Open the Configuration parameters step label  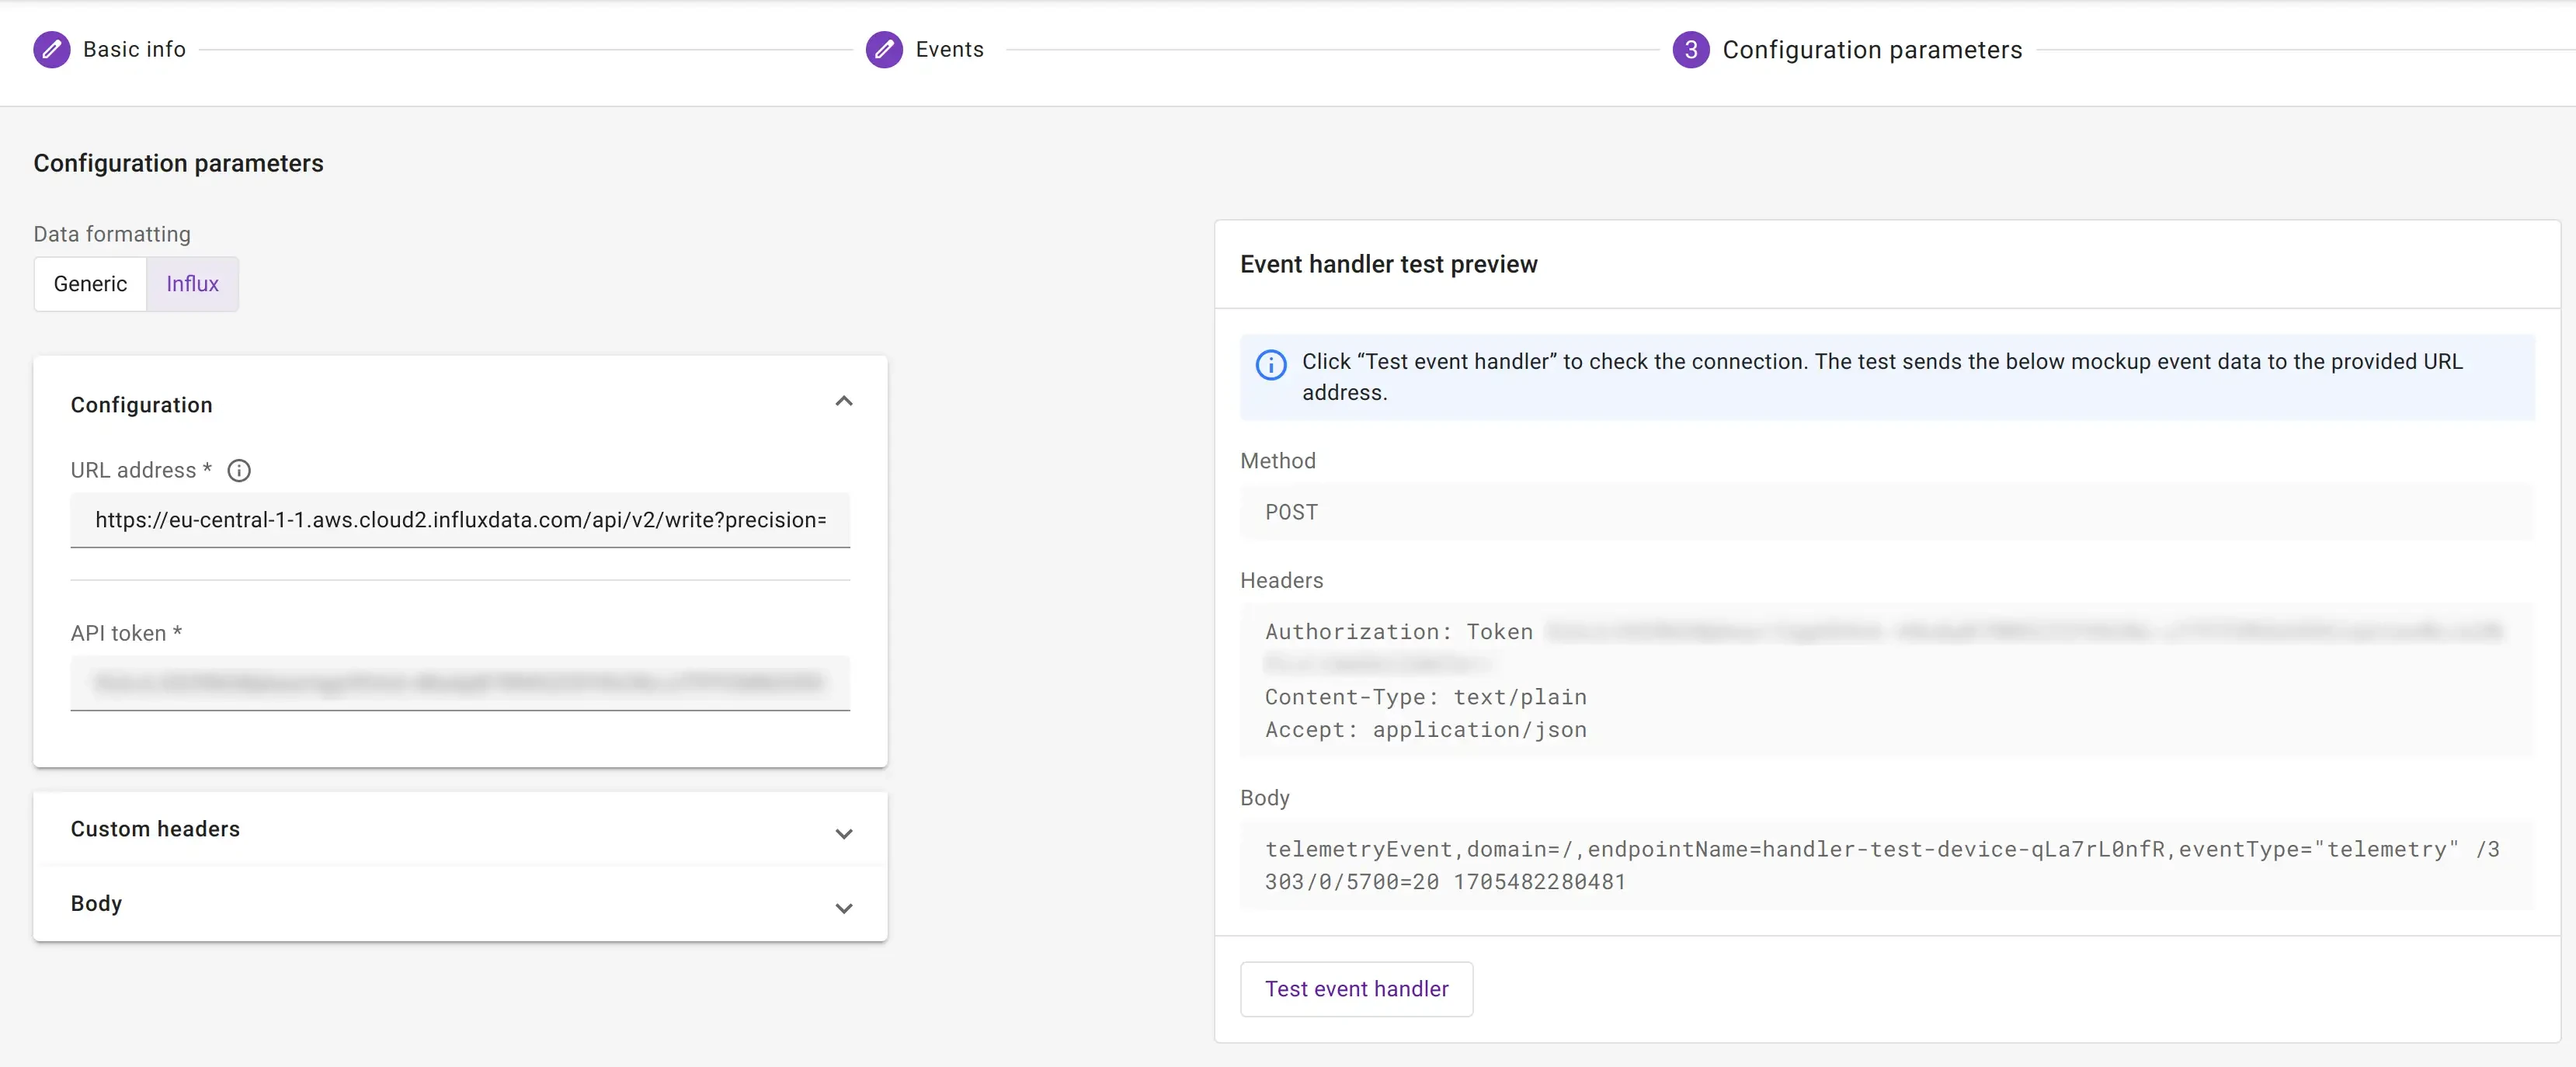tap(1872, 49)
